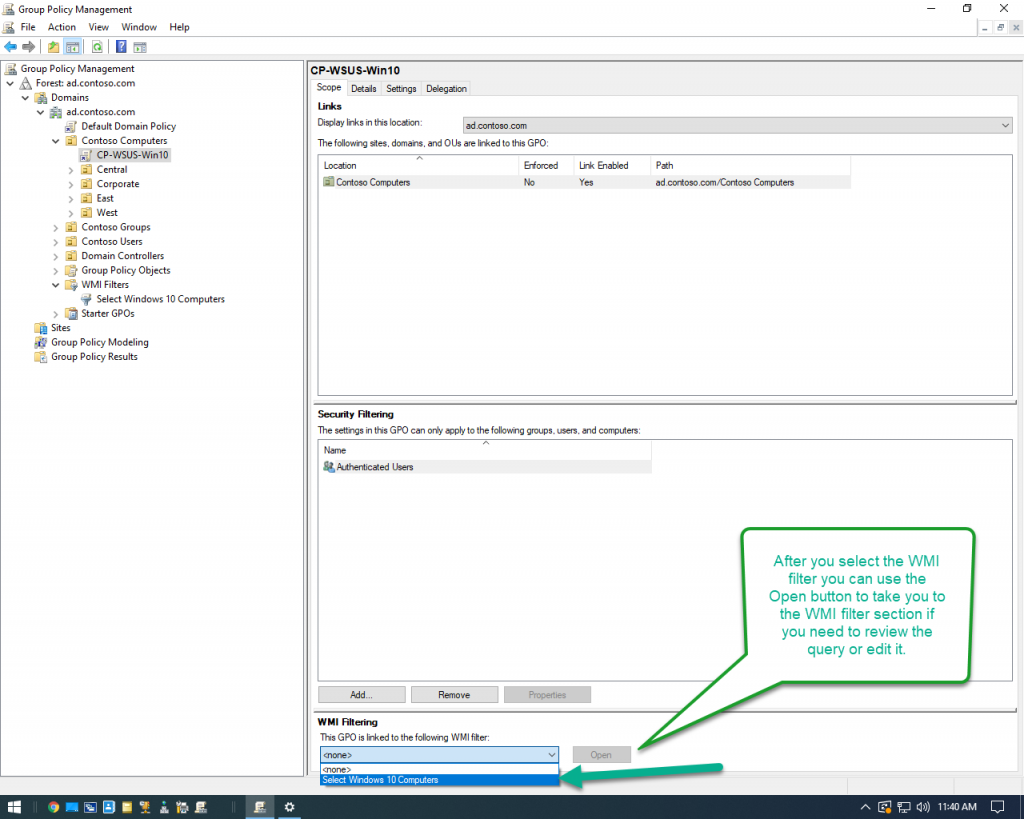Image resolution: width=1024 pixels, height=819 pixels.
Task: Open the notifications icon in the system tray
Action: pos(997,806)
